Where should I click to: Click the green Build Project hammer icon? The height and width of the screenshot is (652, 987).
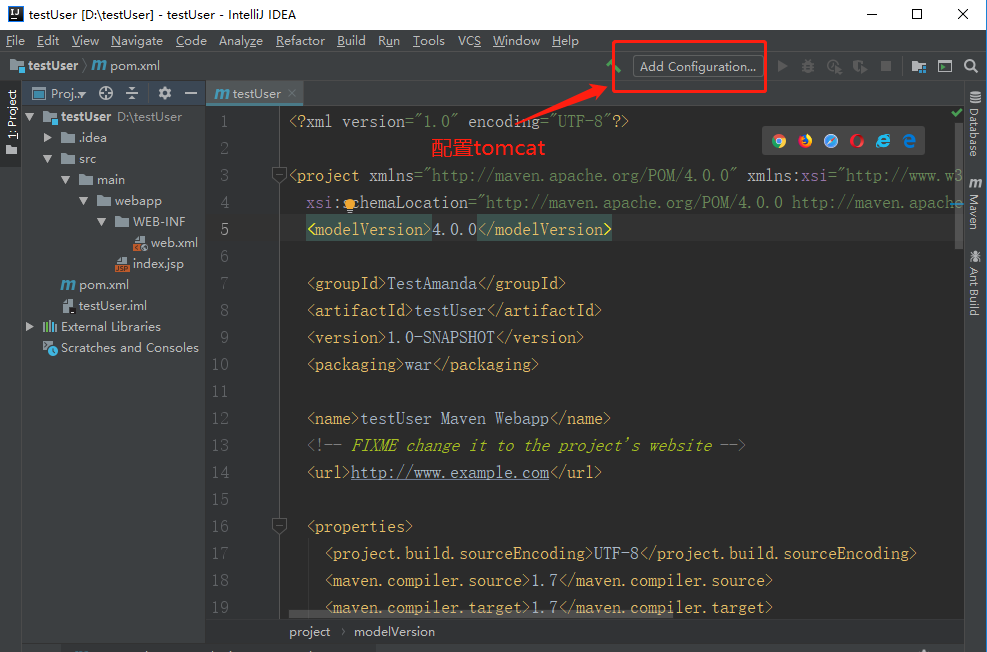pos(613,65)
